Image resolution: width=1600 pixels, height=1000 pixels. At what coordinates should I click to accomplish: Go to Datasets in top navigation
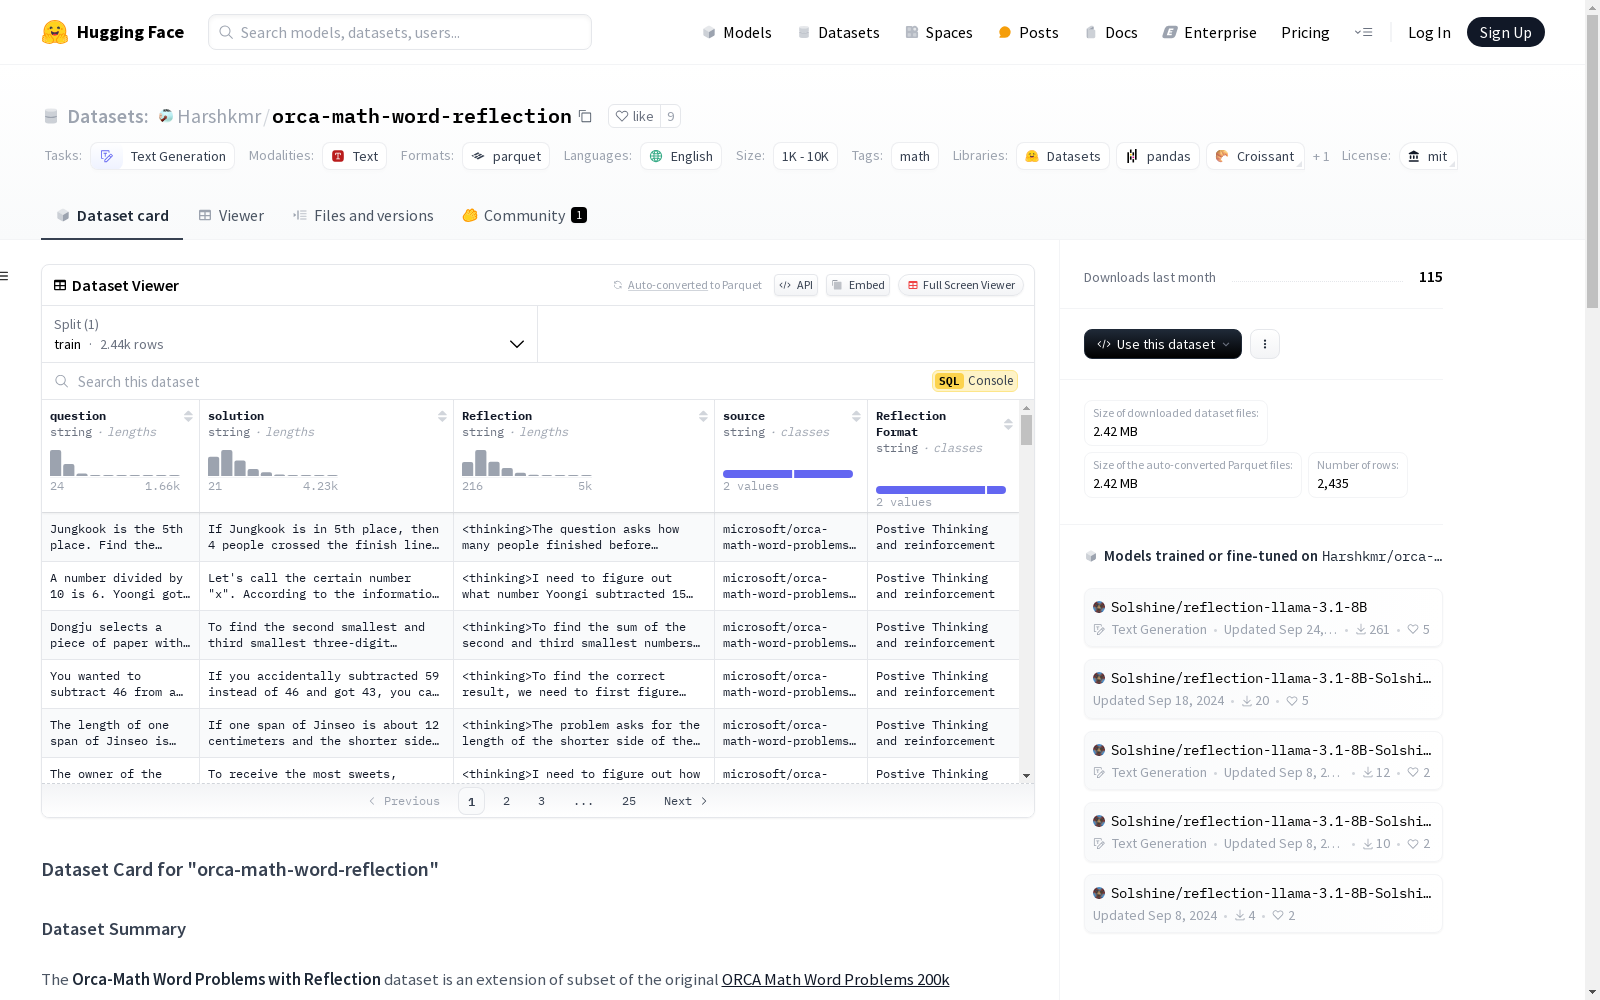click(838, 32)
